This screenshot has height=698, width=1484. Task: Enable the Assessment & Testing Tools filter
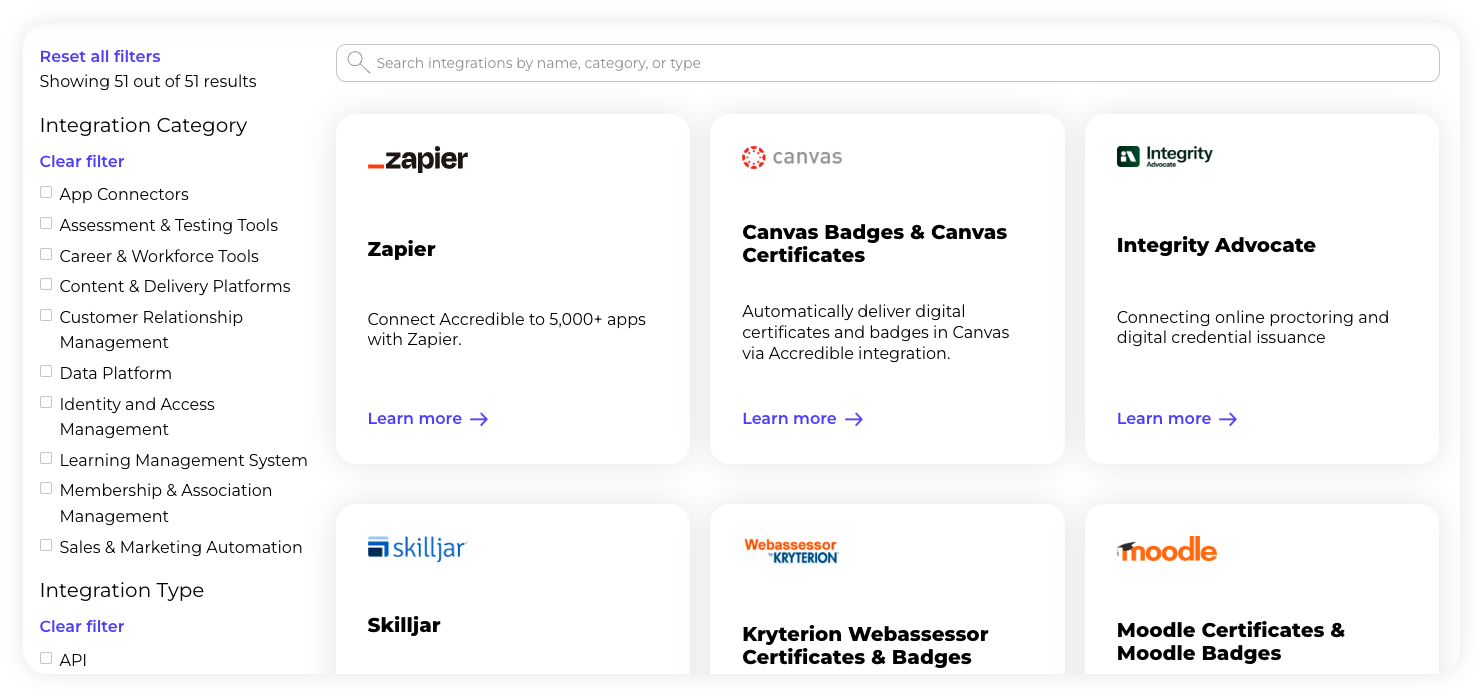click(x=46, y=223)
